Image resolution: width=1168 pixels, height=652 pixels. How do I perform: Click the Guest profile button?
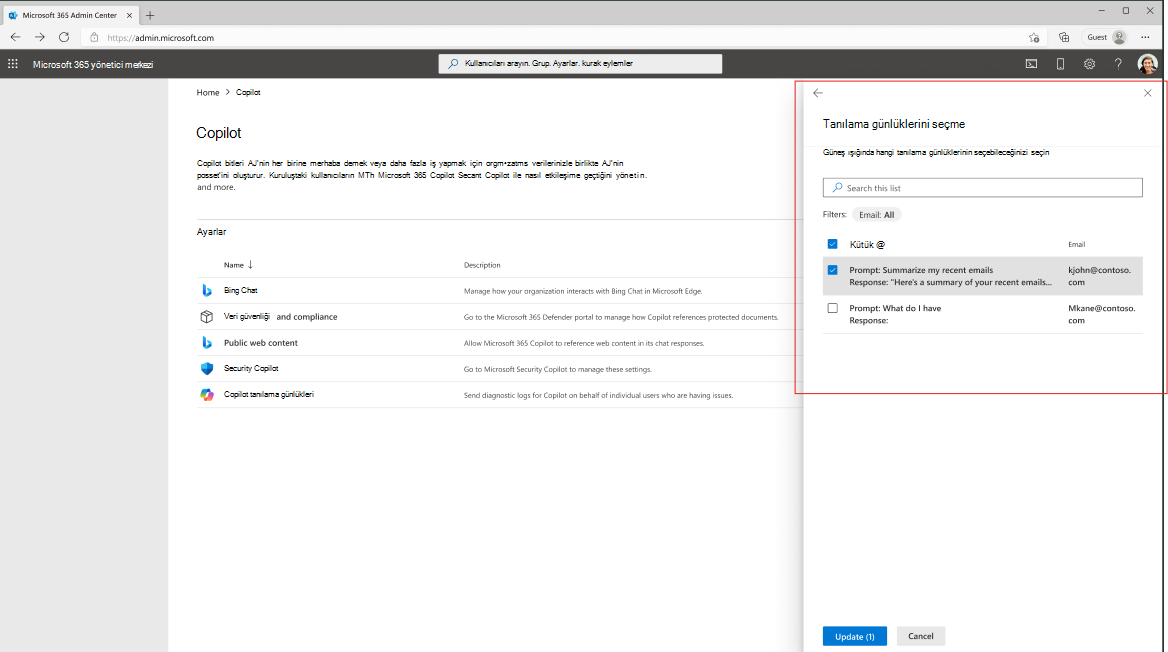[x=1106, y=37]
